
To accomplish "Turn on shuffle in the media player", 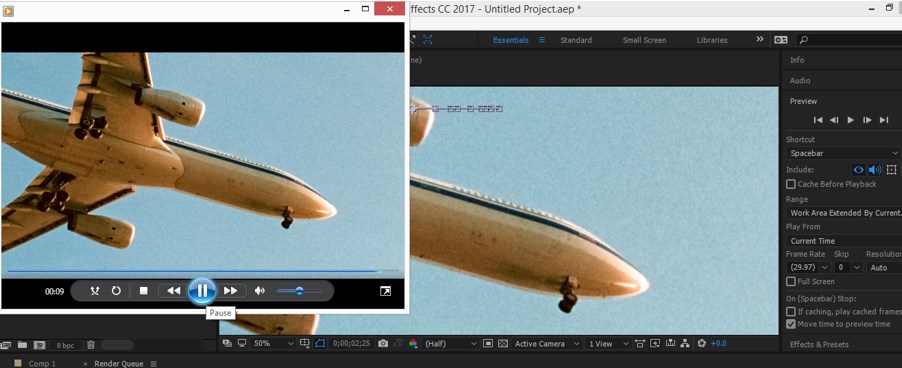I will pos(95,291).
